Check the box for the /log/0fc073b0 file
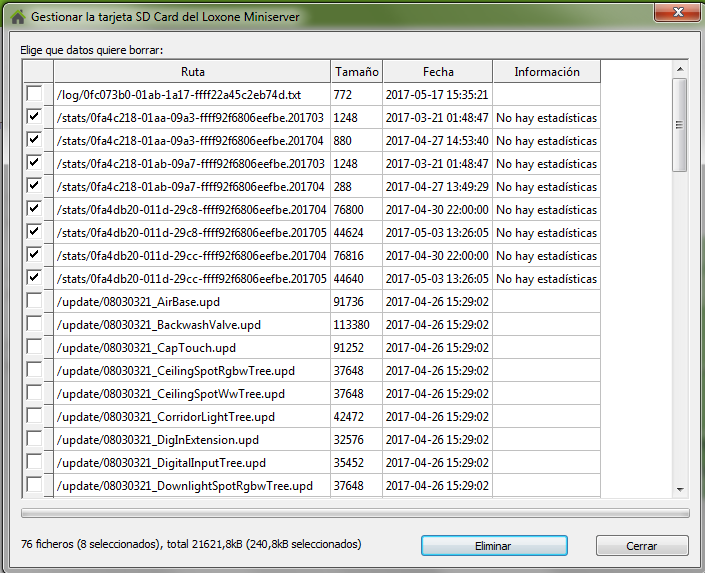 pyautogui.click(x=35, y=94)
